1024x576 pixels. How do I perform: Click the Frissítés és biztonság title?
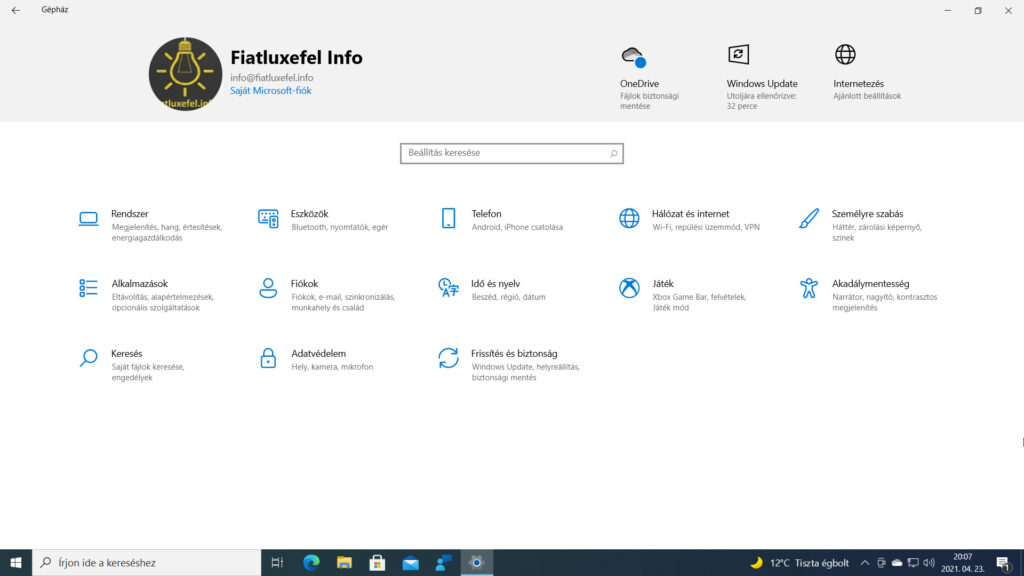(514, 353)
